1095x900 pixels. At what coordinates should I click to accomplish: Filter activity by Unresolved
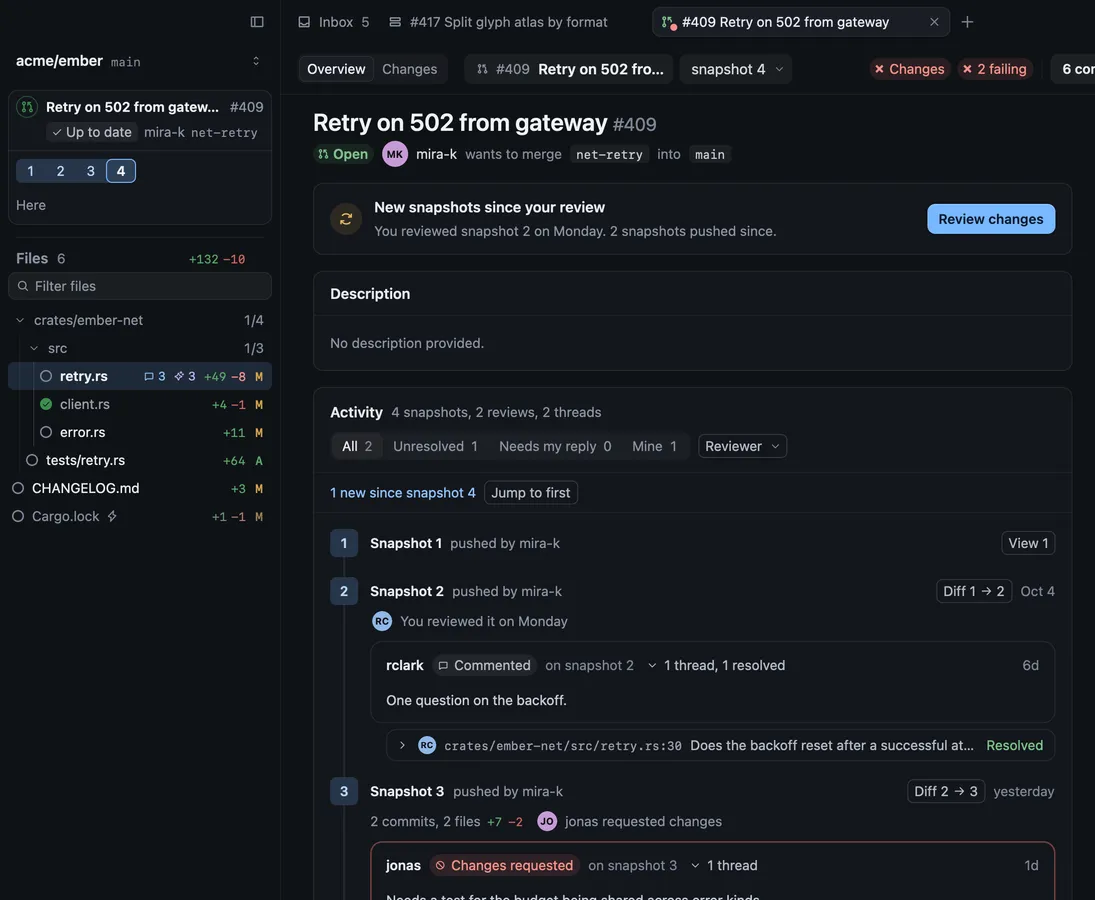(x=435, y=446)
